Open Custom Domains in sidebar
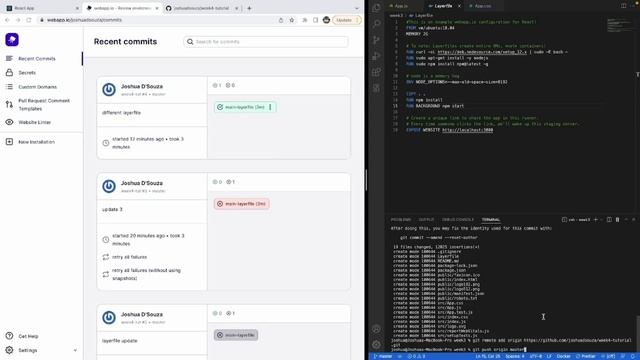Screen dimensions: 640x360 (38, 87)
